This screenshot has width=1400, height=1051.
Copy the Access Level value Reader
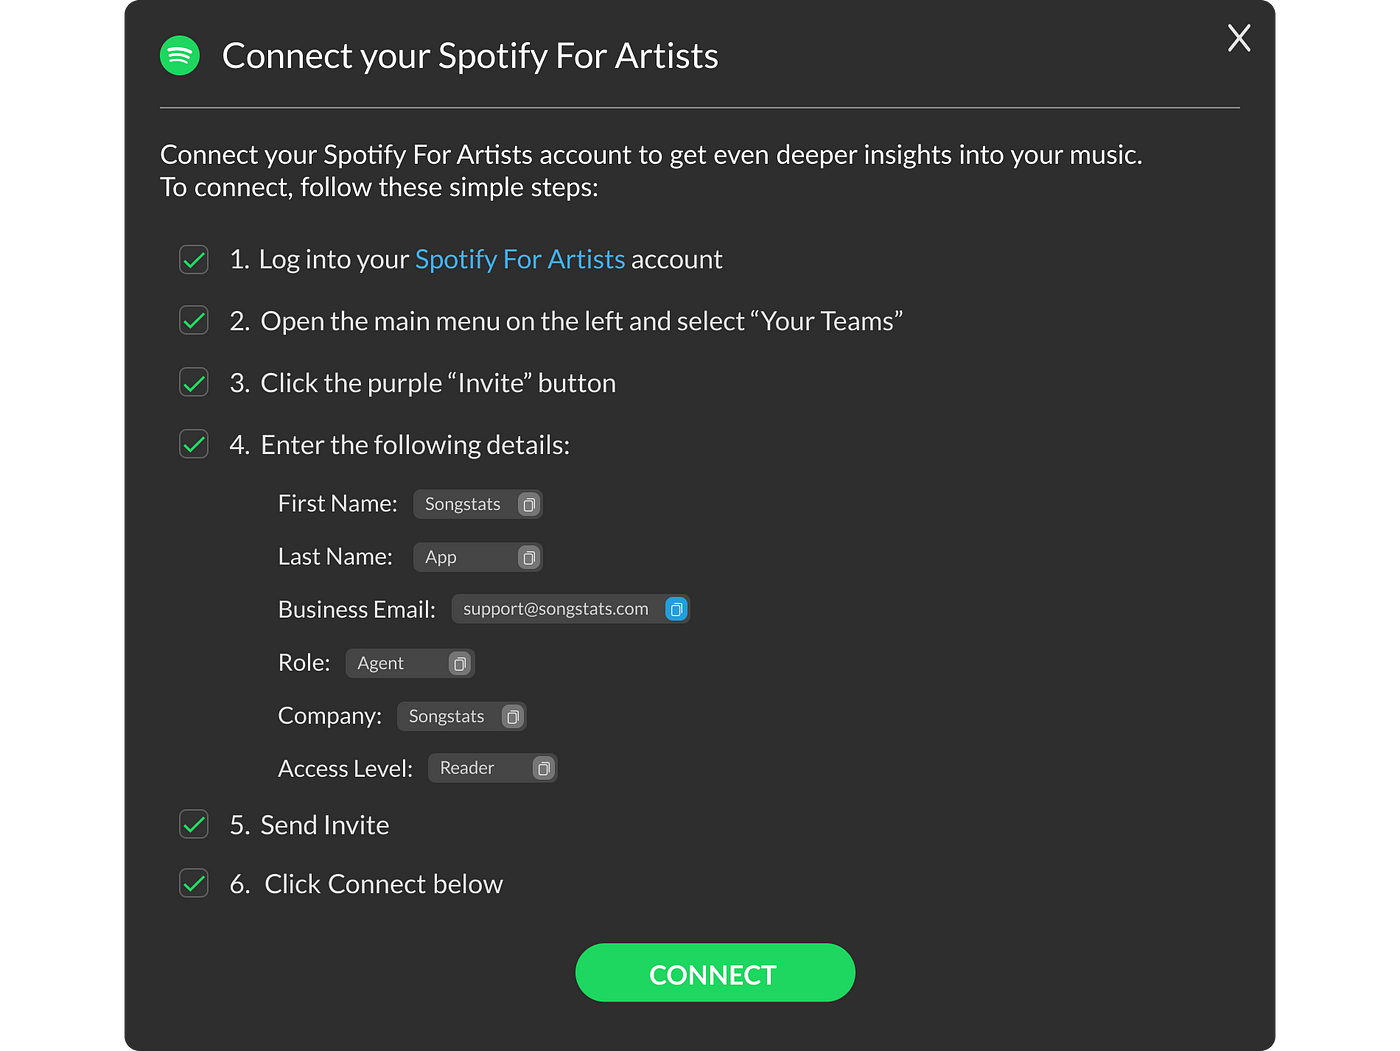543,769
